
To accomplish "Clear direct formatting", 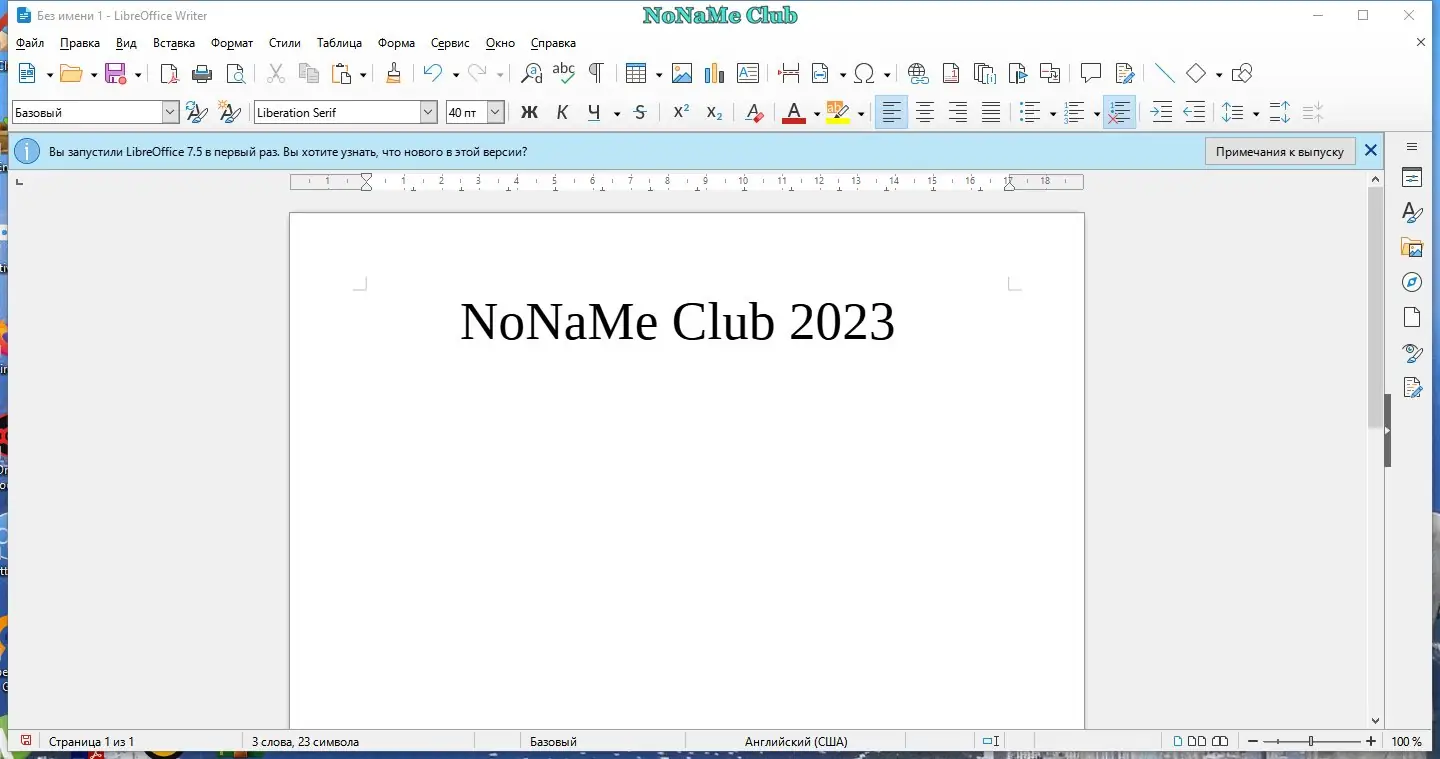I will (755, 113).
